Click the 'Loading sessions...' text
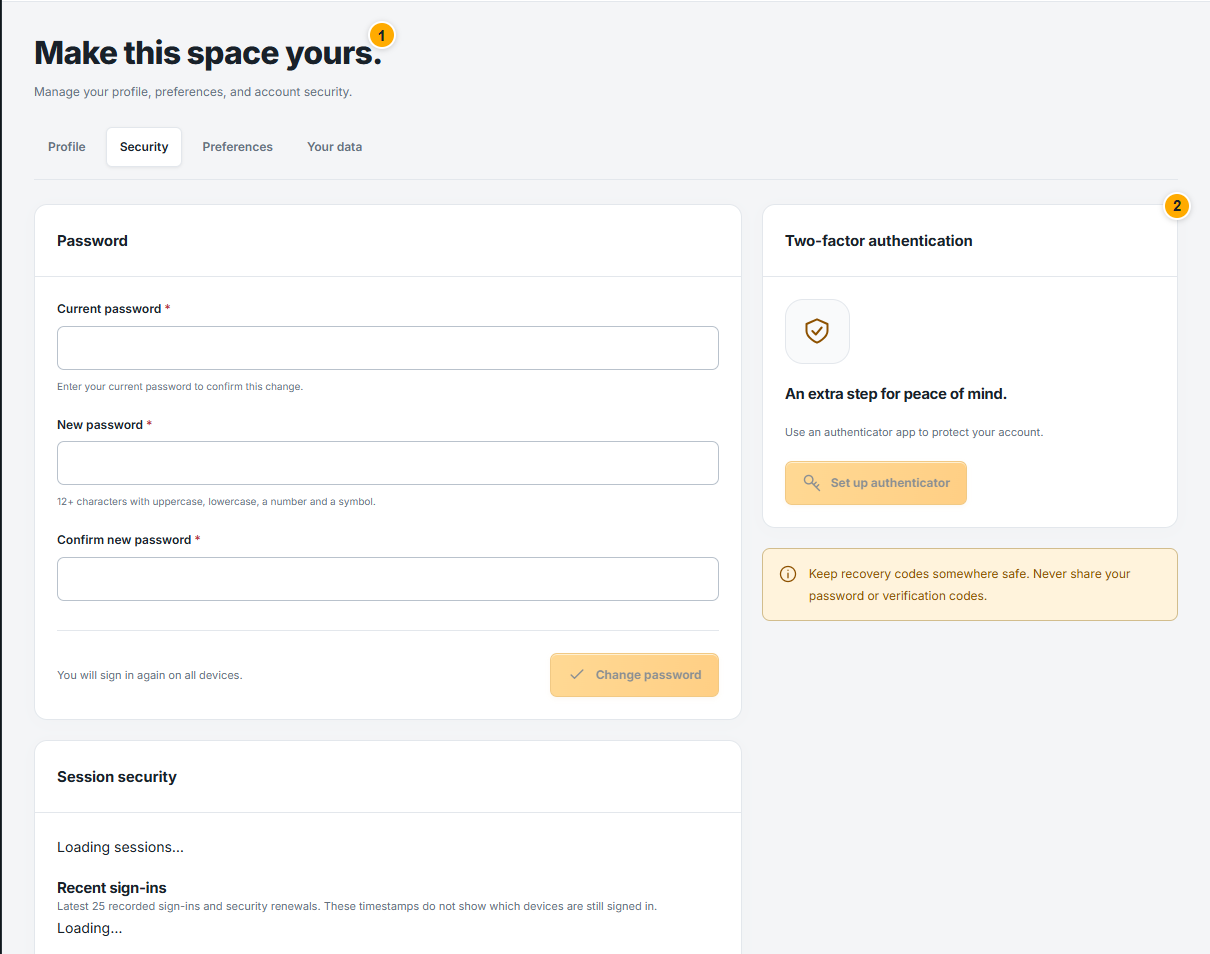The width and height of the screenshot is (1210, 954). tap(120, 847)
